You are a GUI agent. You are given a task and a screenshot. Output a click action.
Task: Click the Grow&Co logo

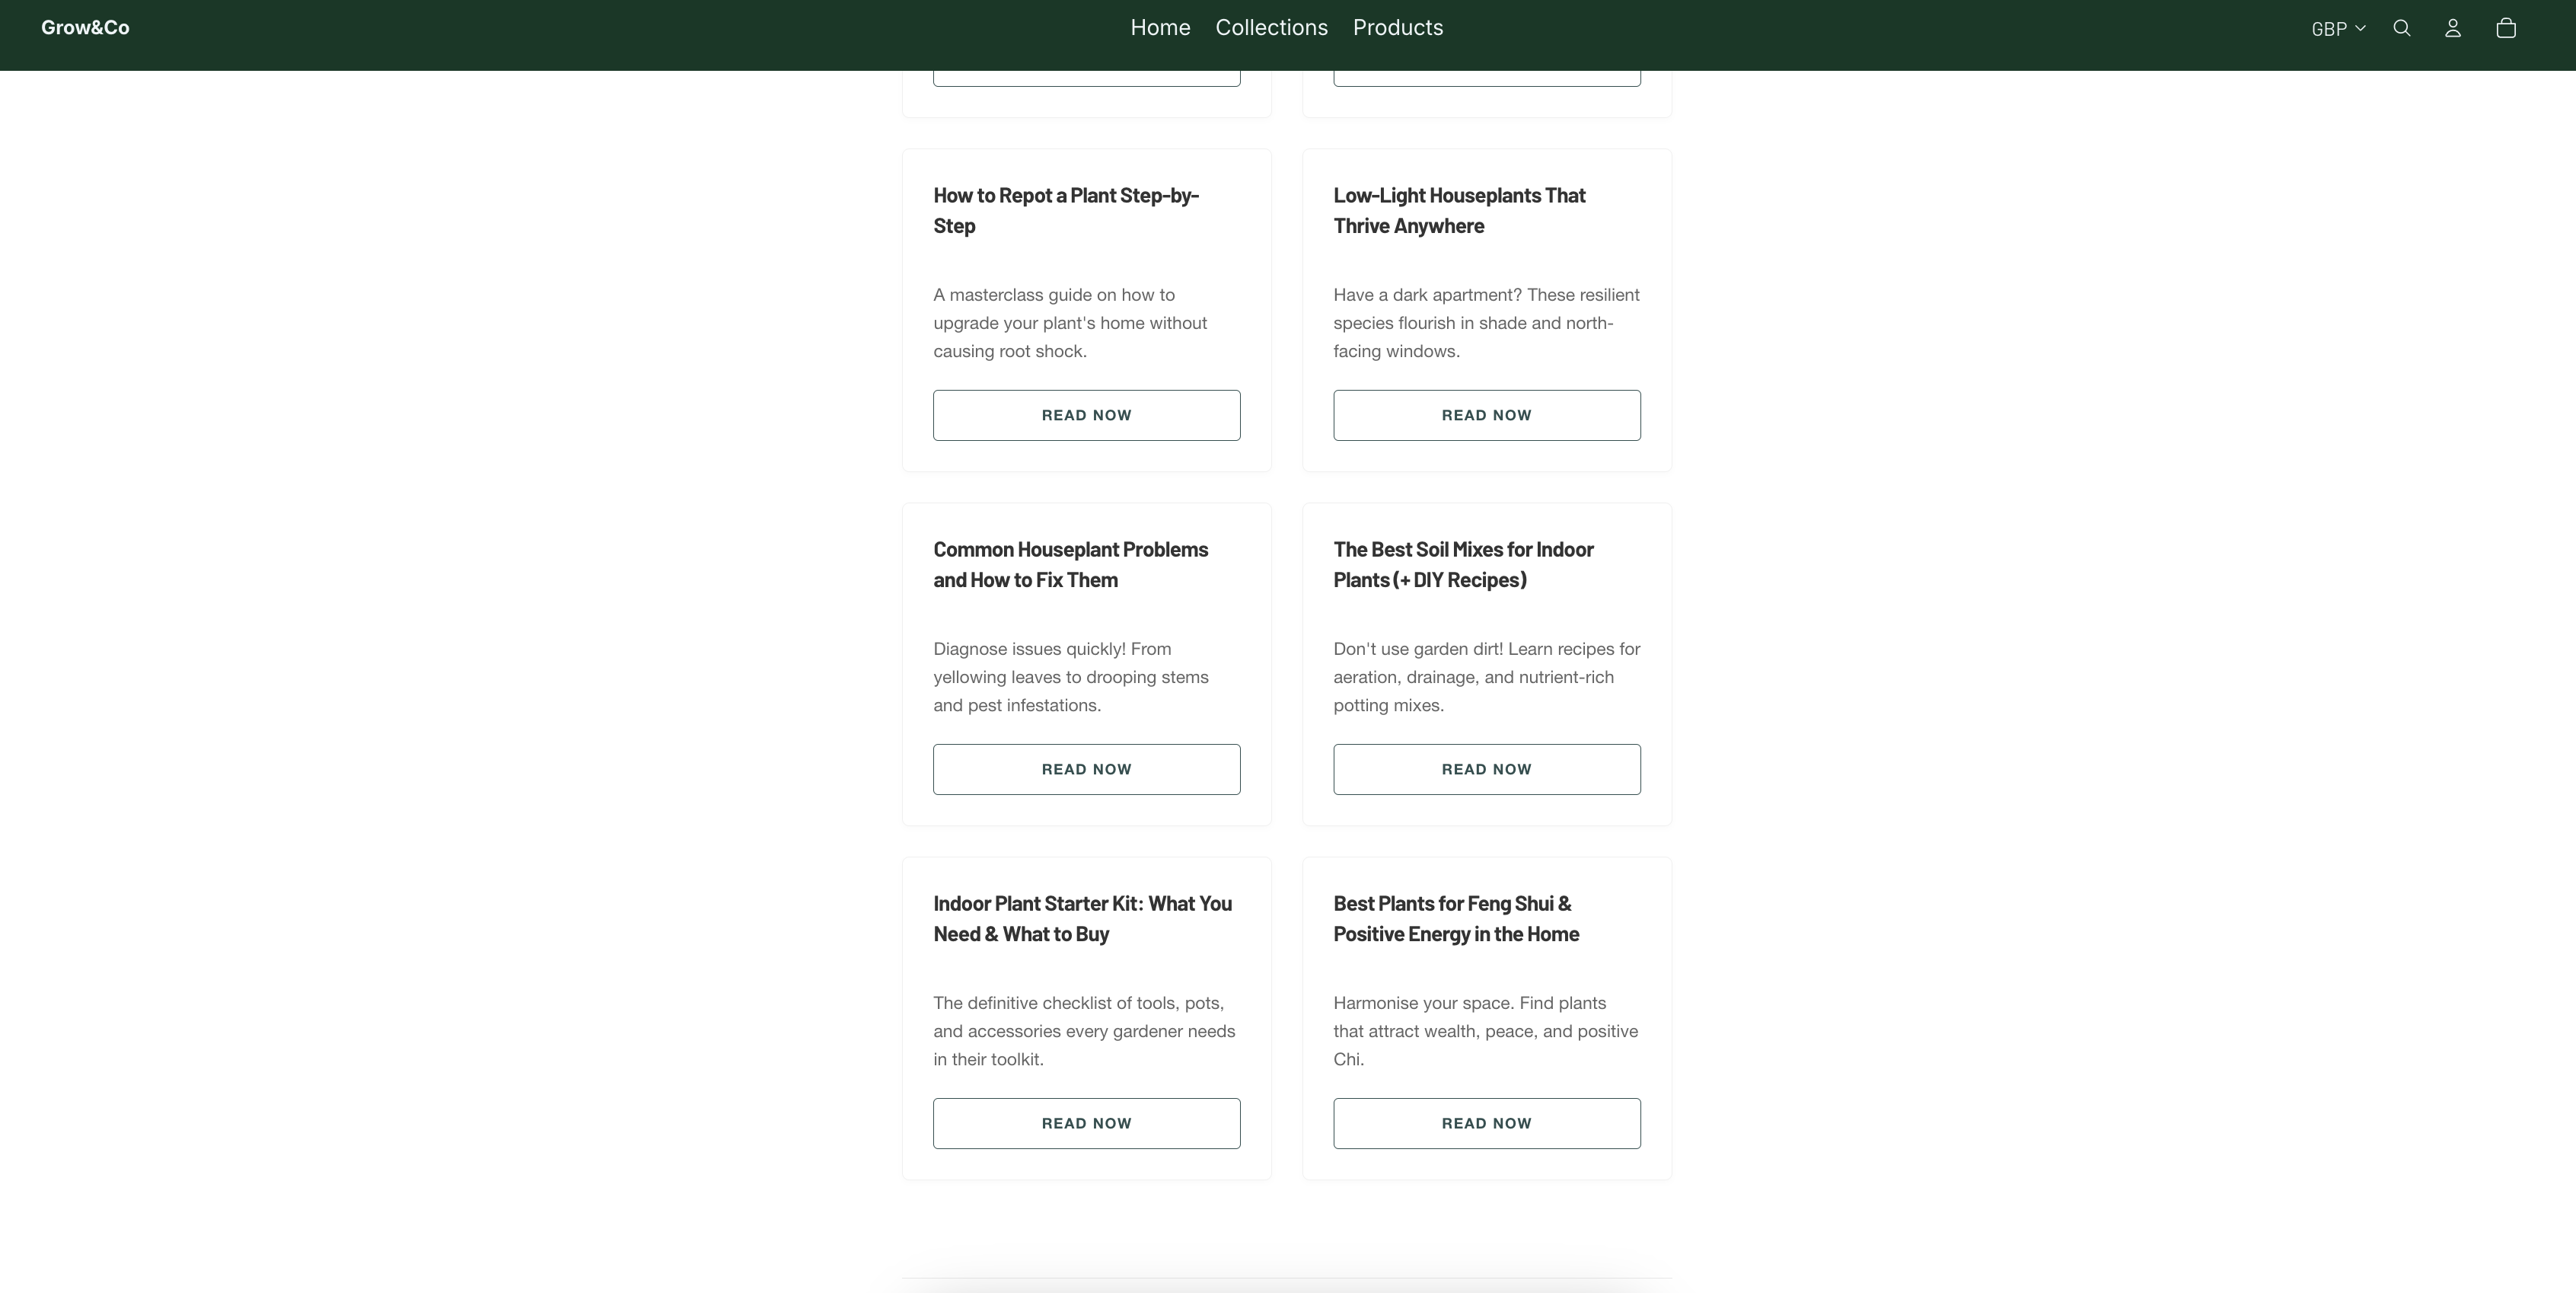click(85, 28)
